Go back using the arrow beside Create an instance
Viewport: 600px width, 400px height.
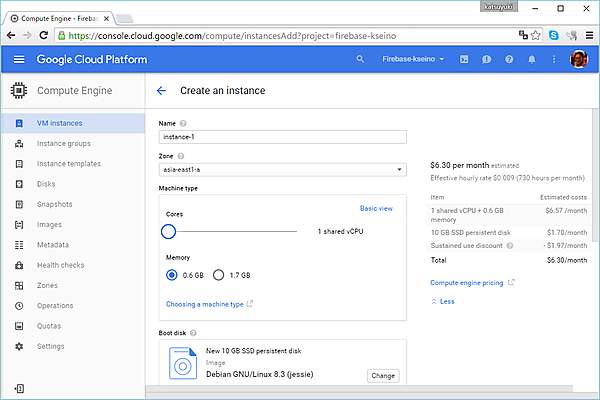[162, 91]
